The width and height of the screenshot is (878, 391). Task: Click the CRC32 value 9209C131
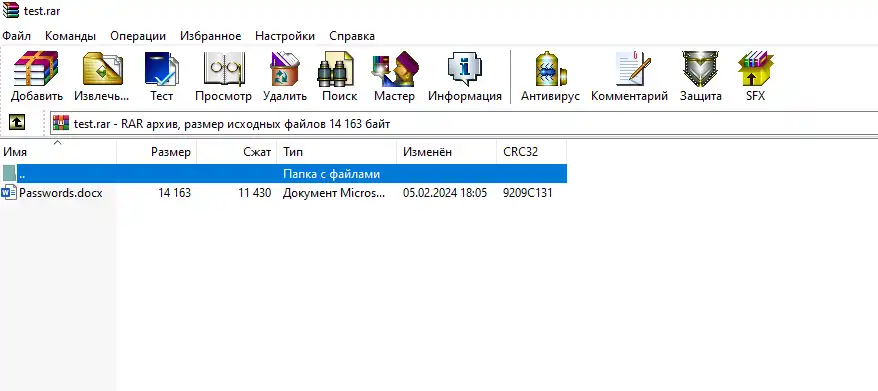click(527, 193)
